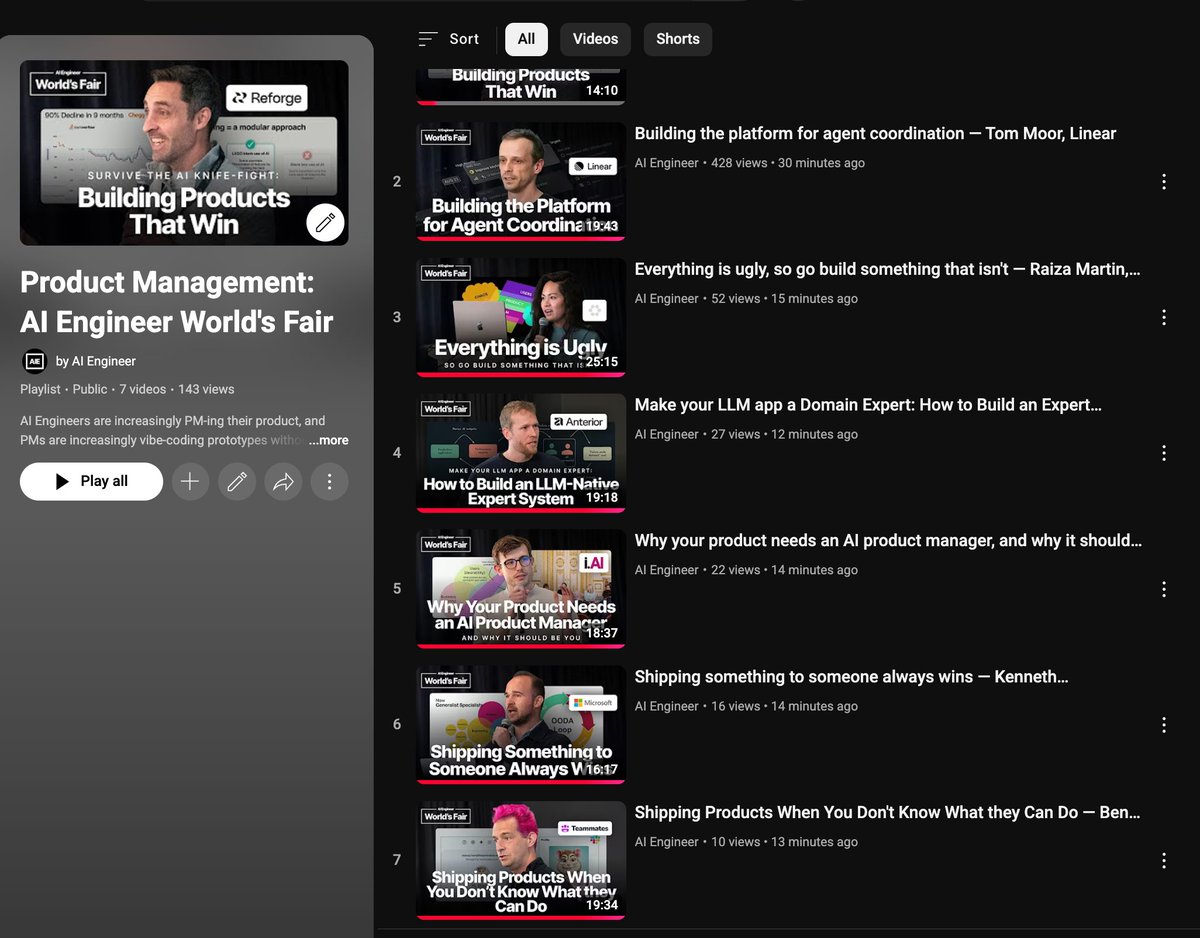Click the edit pencil on playlist cover thumbnail
Viewport: 1200px width, 938px height.
(x=325, y=223)
